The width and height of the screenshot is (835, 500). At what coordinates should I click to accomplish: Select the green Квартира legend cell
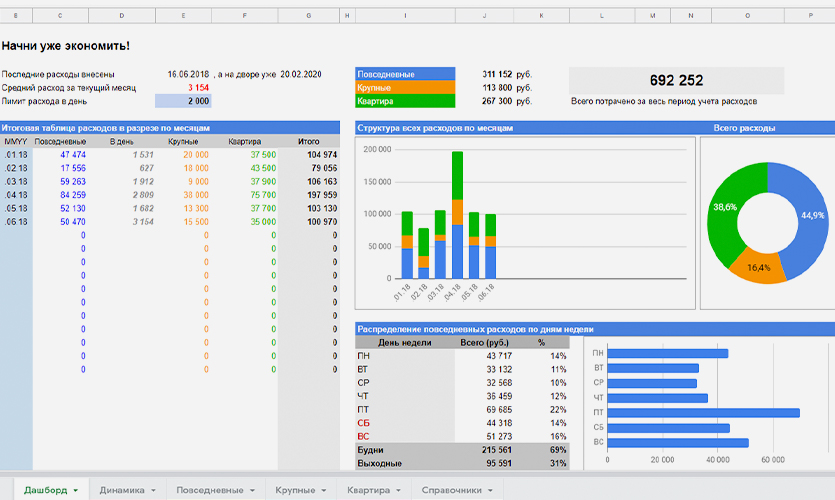pos(405,101)
